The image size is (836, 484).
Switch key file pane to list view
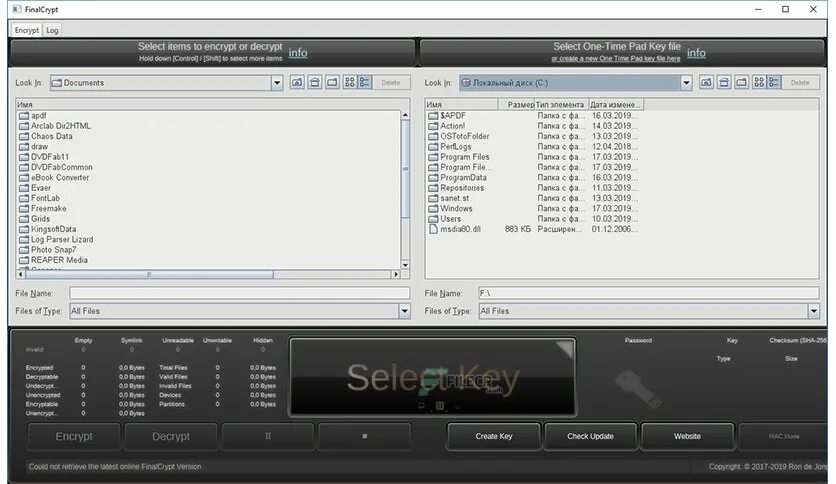pyautogui.click(x=759, y=82)
